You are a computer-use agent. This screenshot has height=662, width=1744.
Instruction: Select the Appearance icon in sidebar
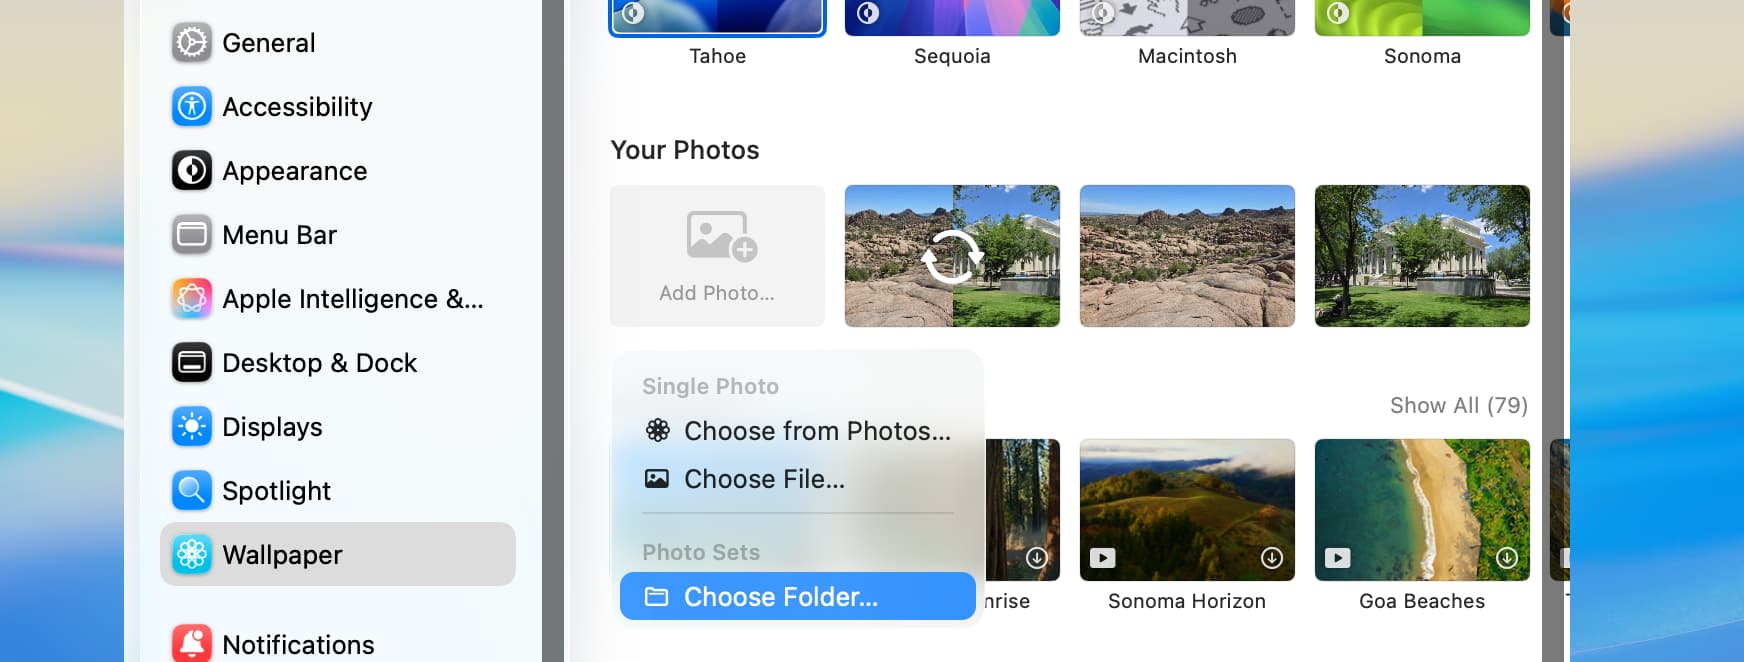pyautogui.click(x=191, y=171)
